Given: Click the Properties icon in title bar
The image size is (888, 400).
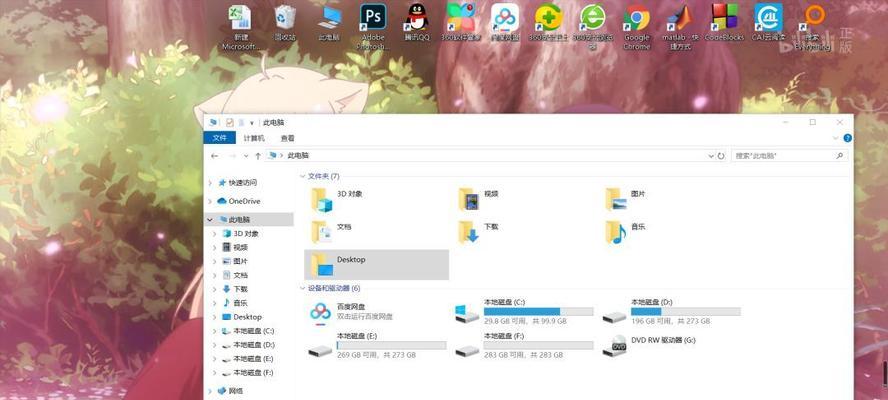Looking at the screenshot, I should [229, 122].
